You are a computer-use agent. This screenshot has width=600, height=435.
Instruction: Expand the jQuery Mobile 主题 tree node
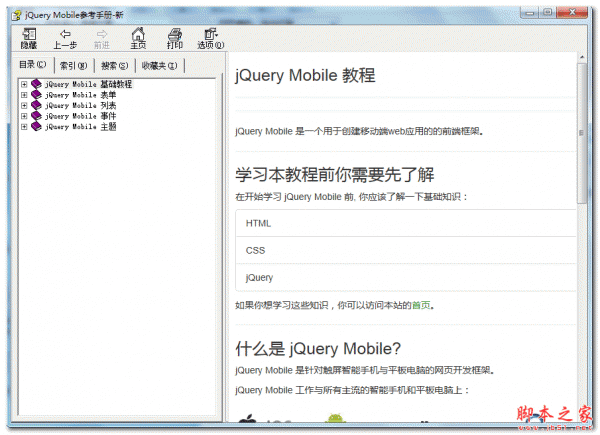(x=24, y=127)
